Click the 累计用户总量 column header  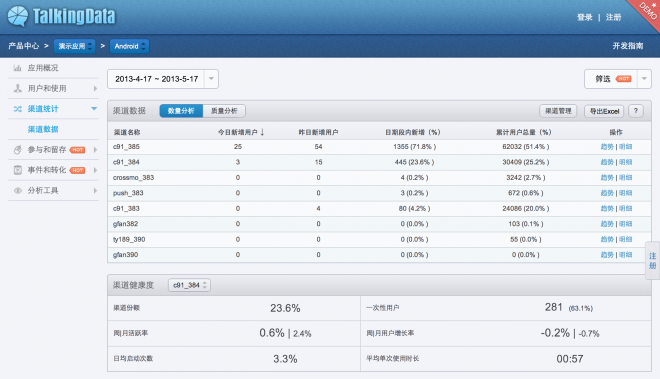pyautogui.click(x=524, y=132)
